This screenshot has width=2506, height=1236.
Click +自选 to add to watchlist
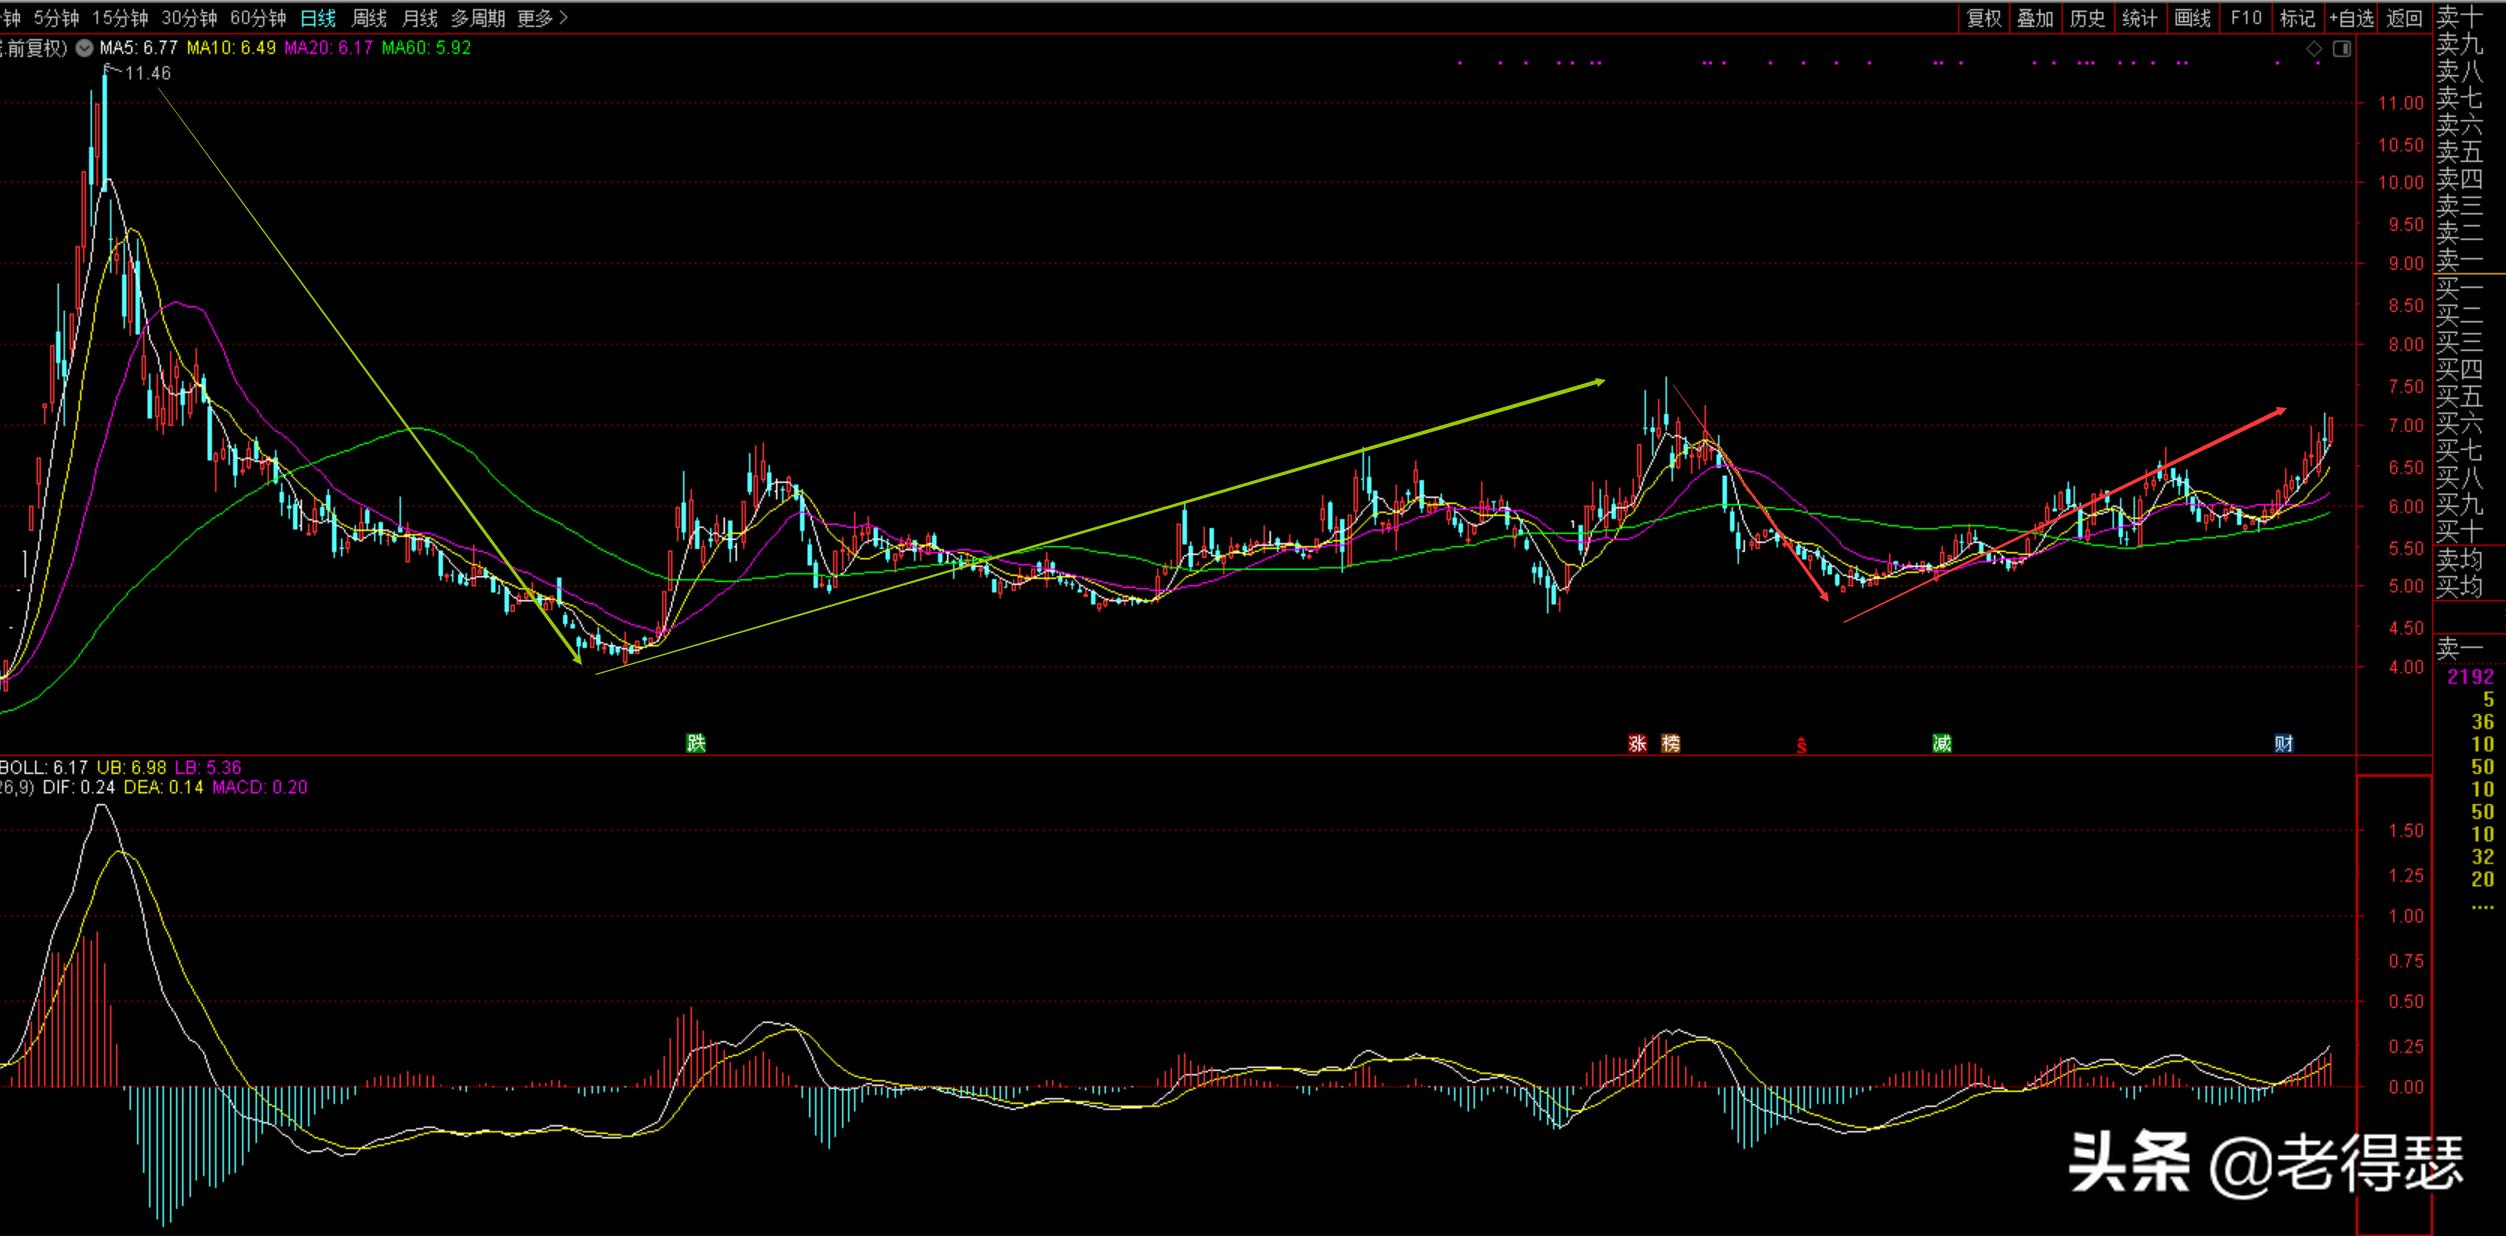(x=2350, y=18)
